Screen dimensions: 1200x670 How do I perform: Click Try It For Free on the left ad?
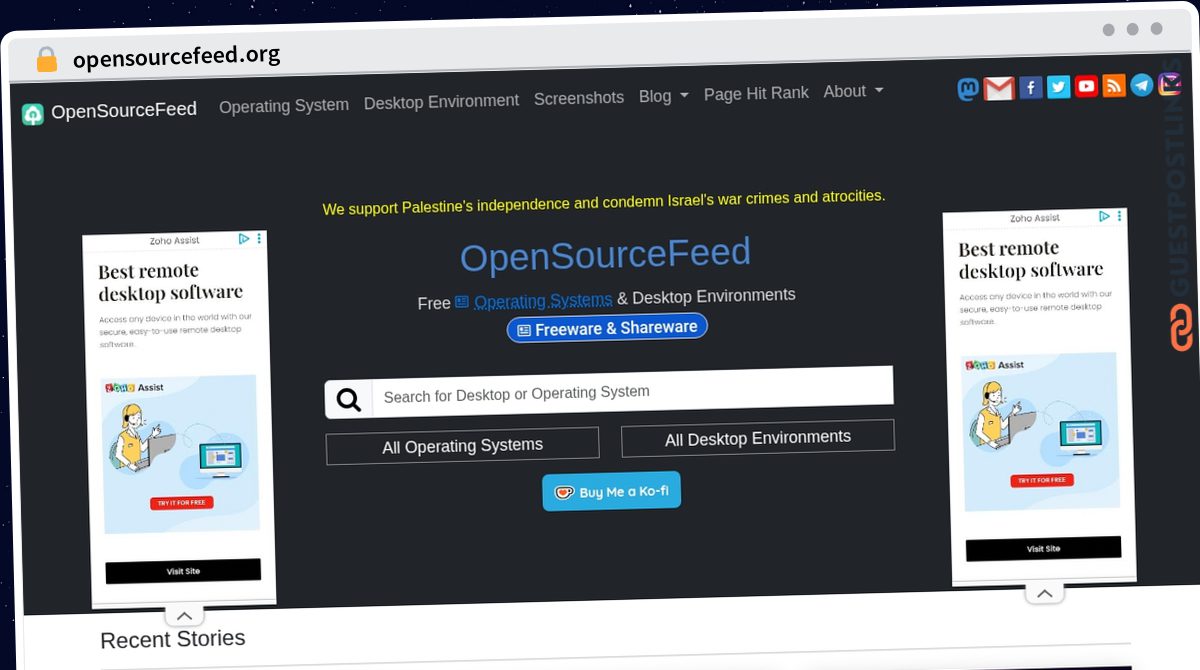[182, 503]
